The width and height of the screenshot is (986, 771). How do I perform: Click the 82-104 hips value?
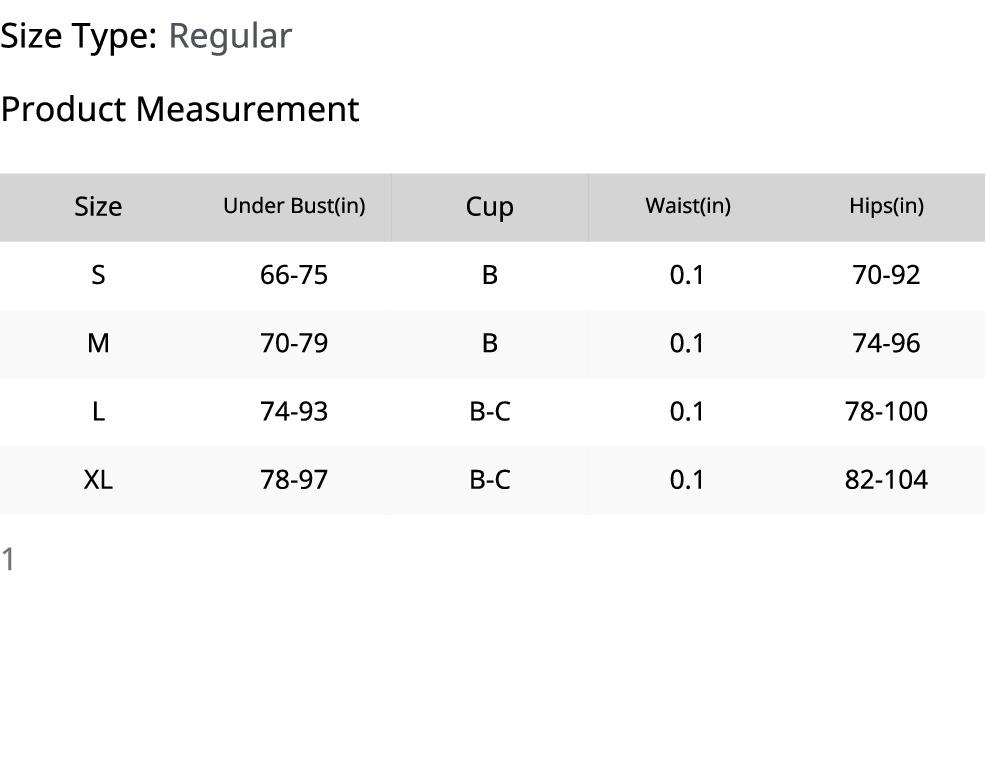[886, 480]
